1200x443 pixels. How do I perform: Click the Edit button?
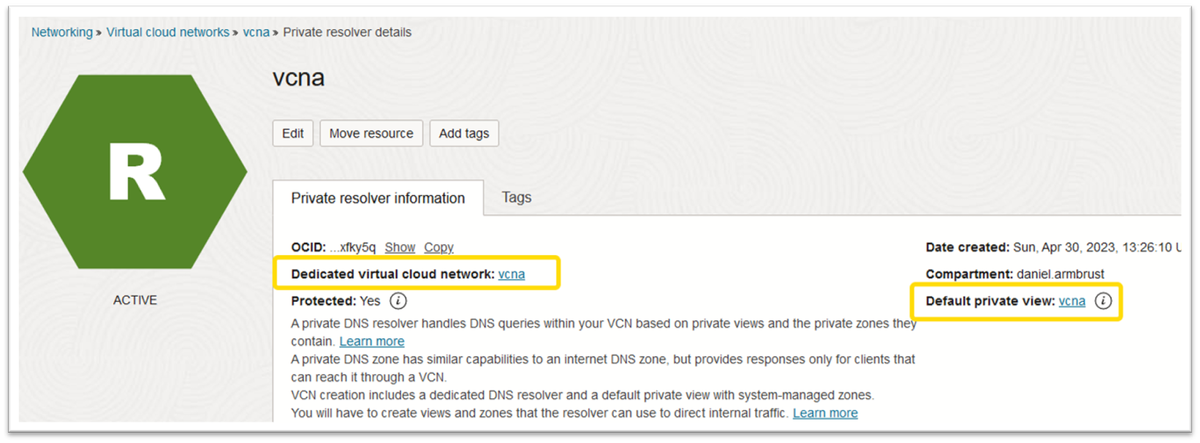point(293,133)
